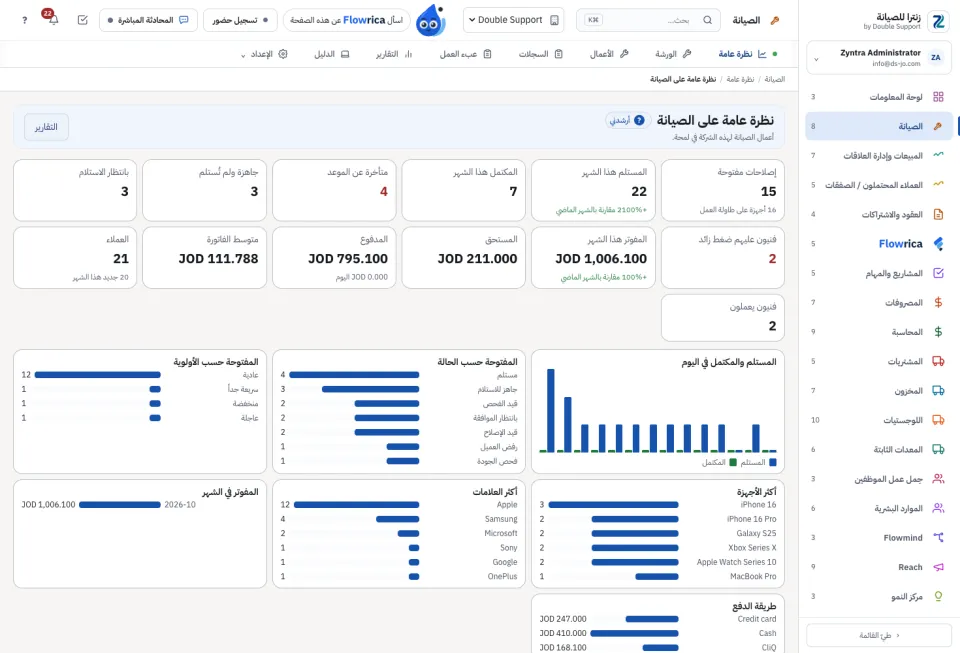Click the Credit card payment method row

point(658,619)
